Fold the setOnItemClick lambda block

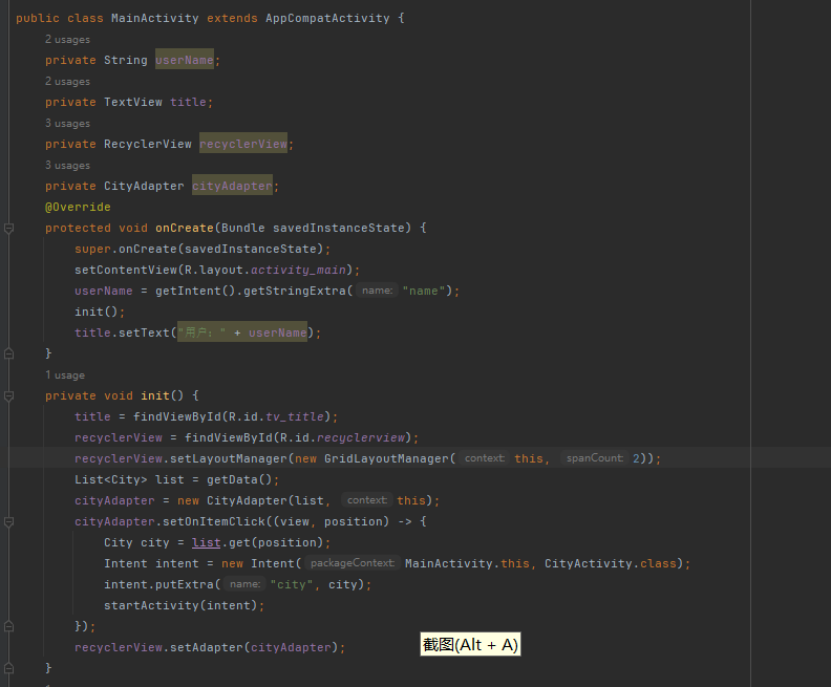coord(9,522)
